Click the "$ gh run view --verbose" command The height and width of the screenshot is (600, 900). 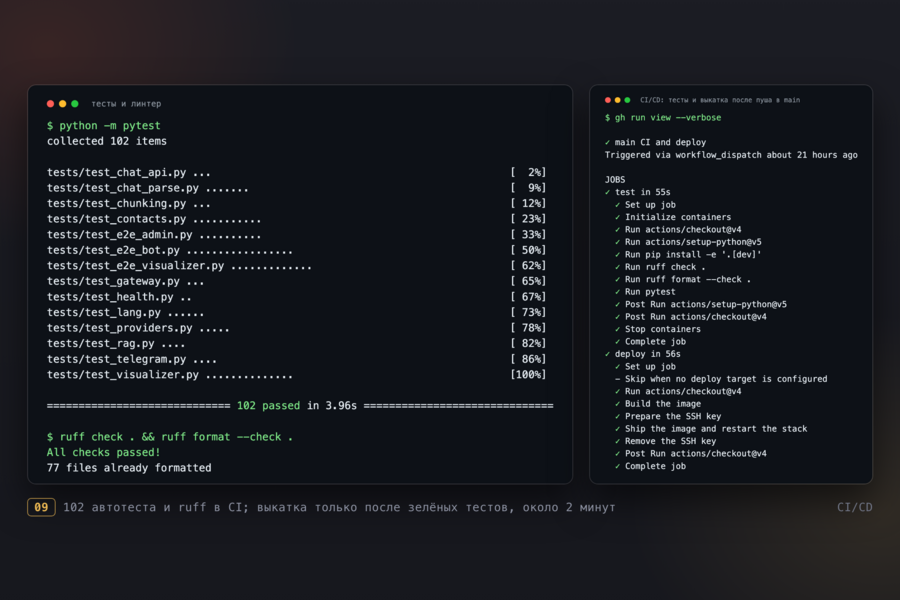coord(663,118)
